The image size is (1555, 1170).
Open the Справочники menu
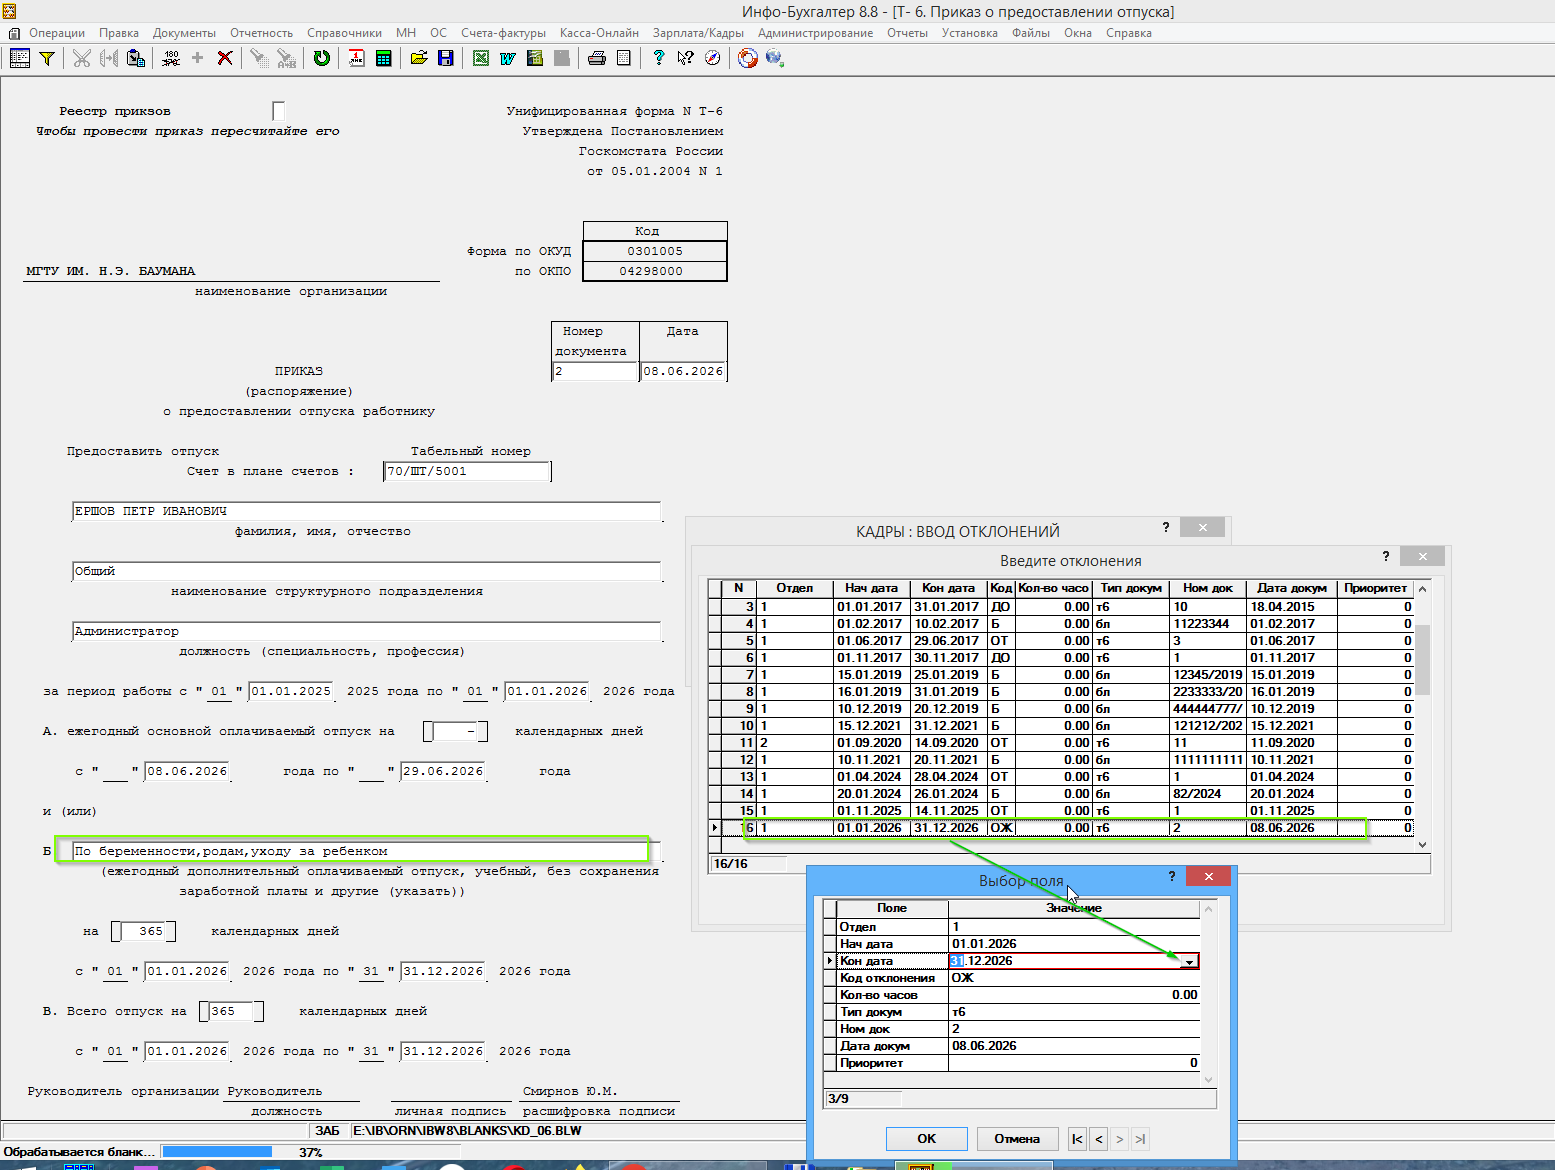[344, 33]
